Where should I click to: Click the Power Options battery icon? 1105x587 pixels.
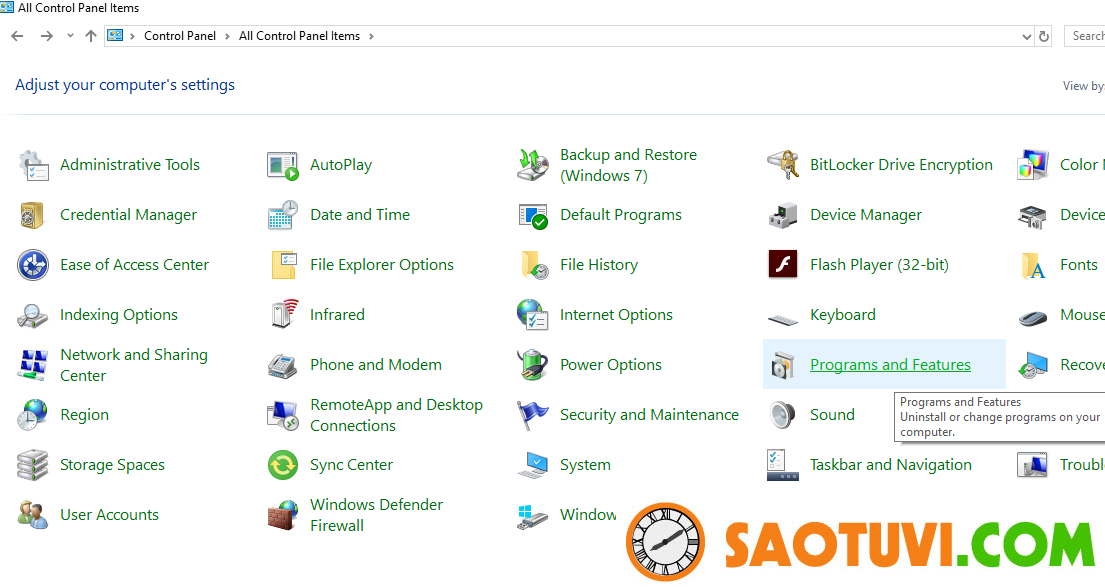[533, 365]
